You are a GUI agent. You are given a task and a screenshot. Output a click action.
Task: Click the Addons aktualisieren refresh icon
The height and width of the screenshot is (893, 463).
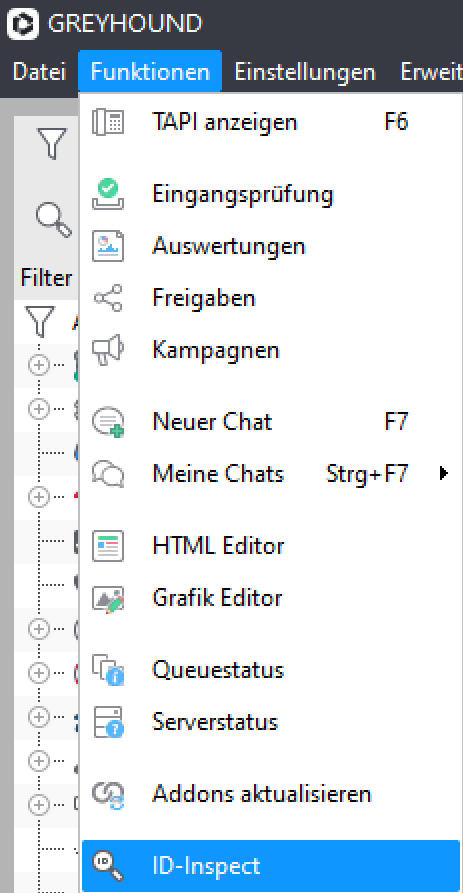[x=108, y=794]
